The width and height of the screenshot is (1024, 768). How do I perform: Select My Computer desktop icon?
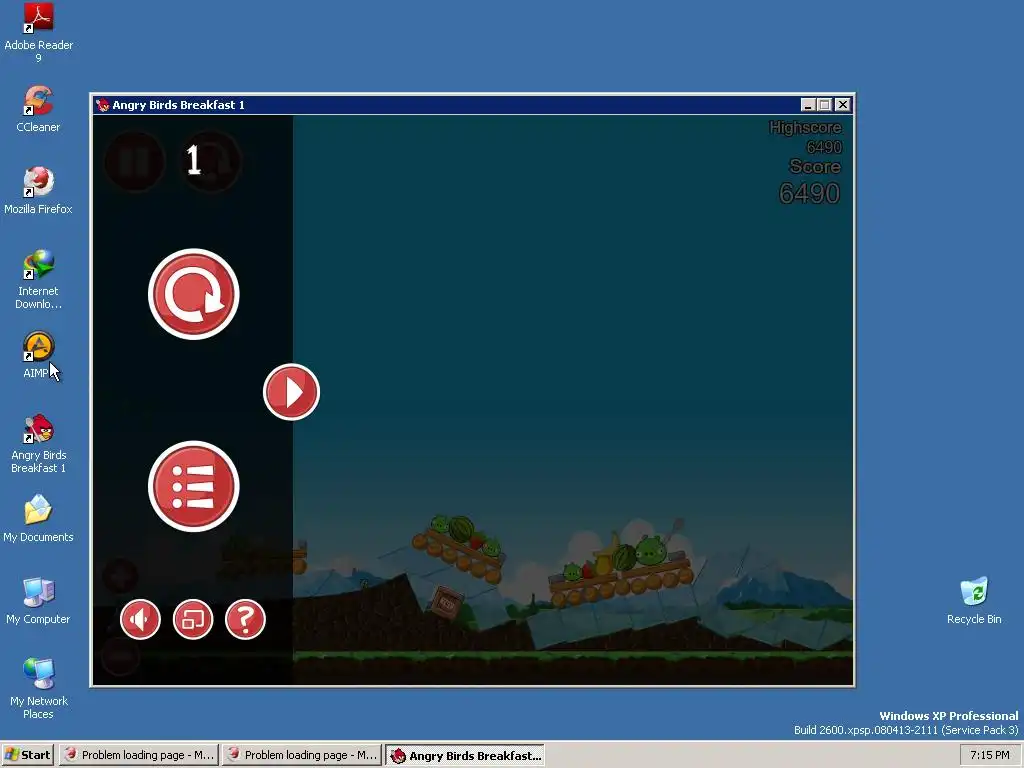pyautogui.click(x=38, y=601)
